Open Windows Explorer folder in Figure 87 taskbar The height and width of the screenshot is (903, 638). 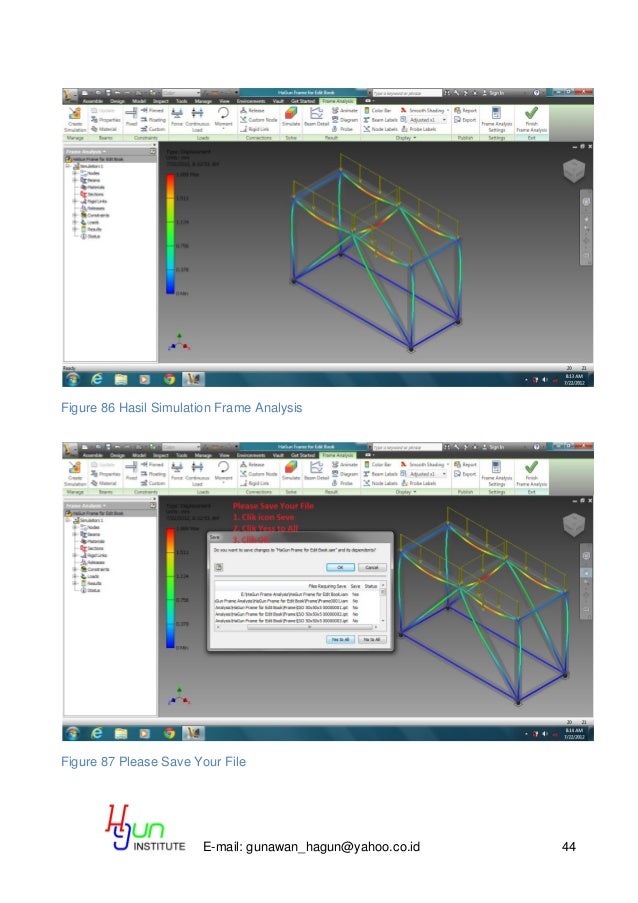coord(121,733)
